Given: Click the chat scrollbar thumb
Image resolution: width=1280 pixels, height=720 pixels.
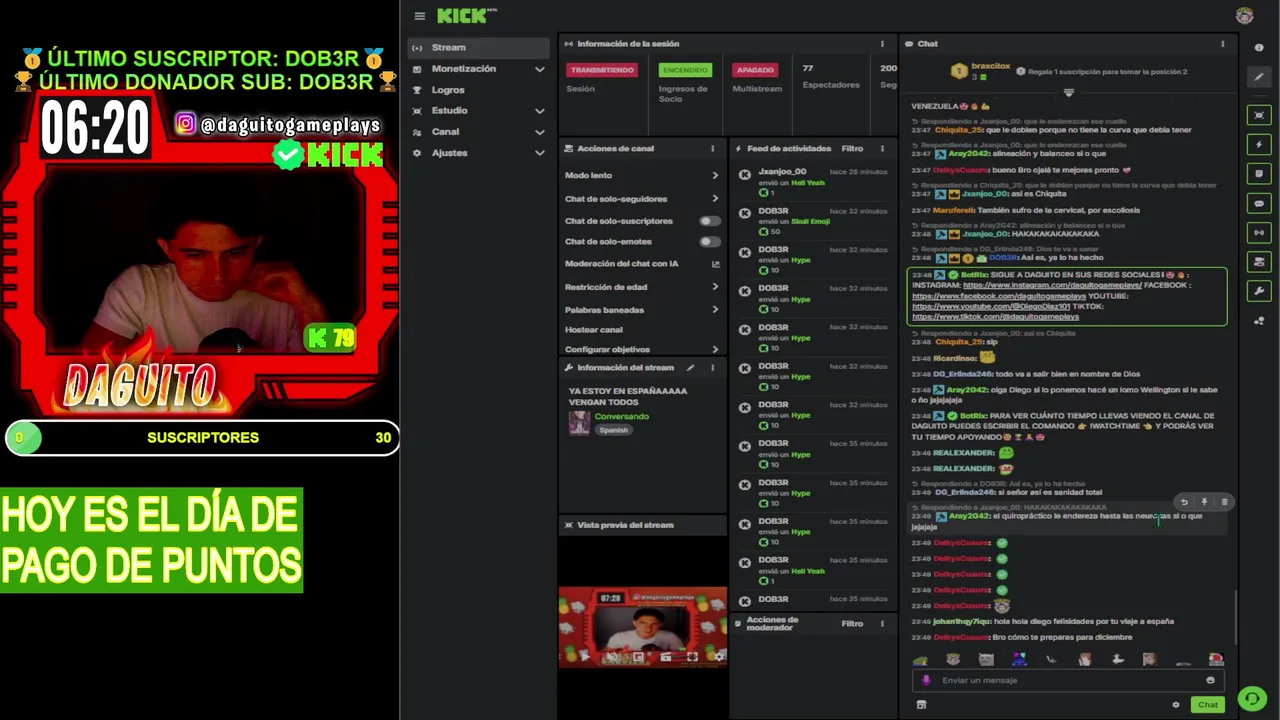Looking at the screenshot, I should pos(1237,618).
